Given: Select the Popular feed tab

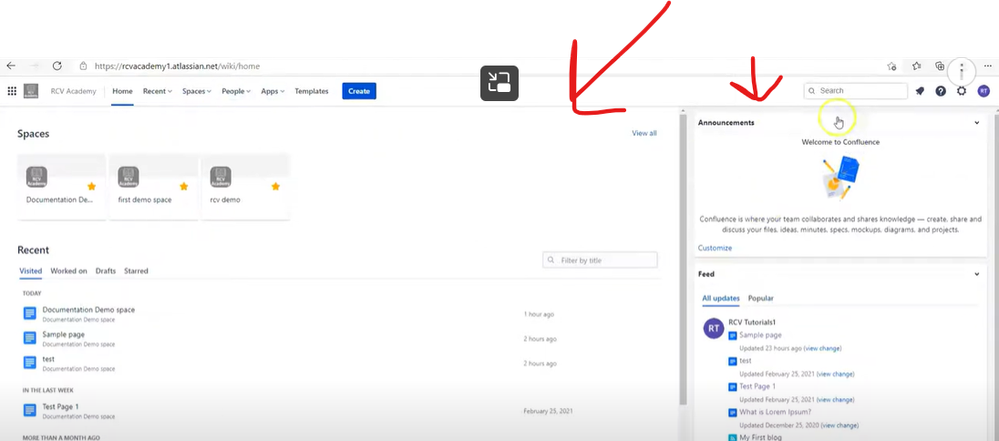Looking at the screenshot, I should click(761, 298).
